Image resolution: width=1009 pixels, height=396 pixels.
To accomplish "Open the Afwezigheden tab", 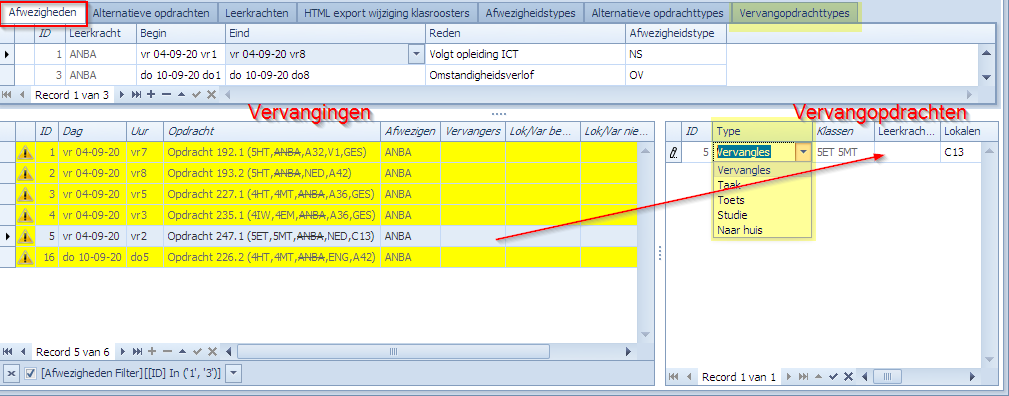I will [43, 12].
